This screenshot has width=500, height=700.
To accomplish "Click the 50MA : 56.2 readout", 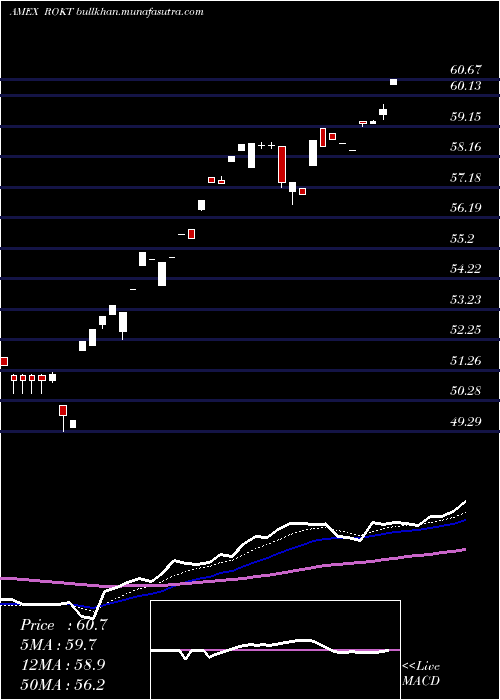I will pyautogui.click(x=63, y=684).
